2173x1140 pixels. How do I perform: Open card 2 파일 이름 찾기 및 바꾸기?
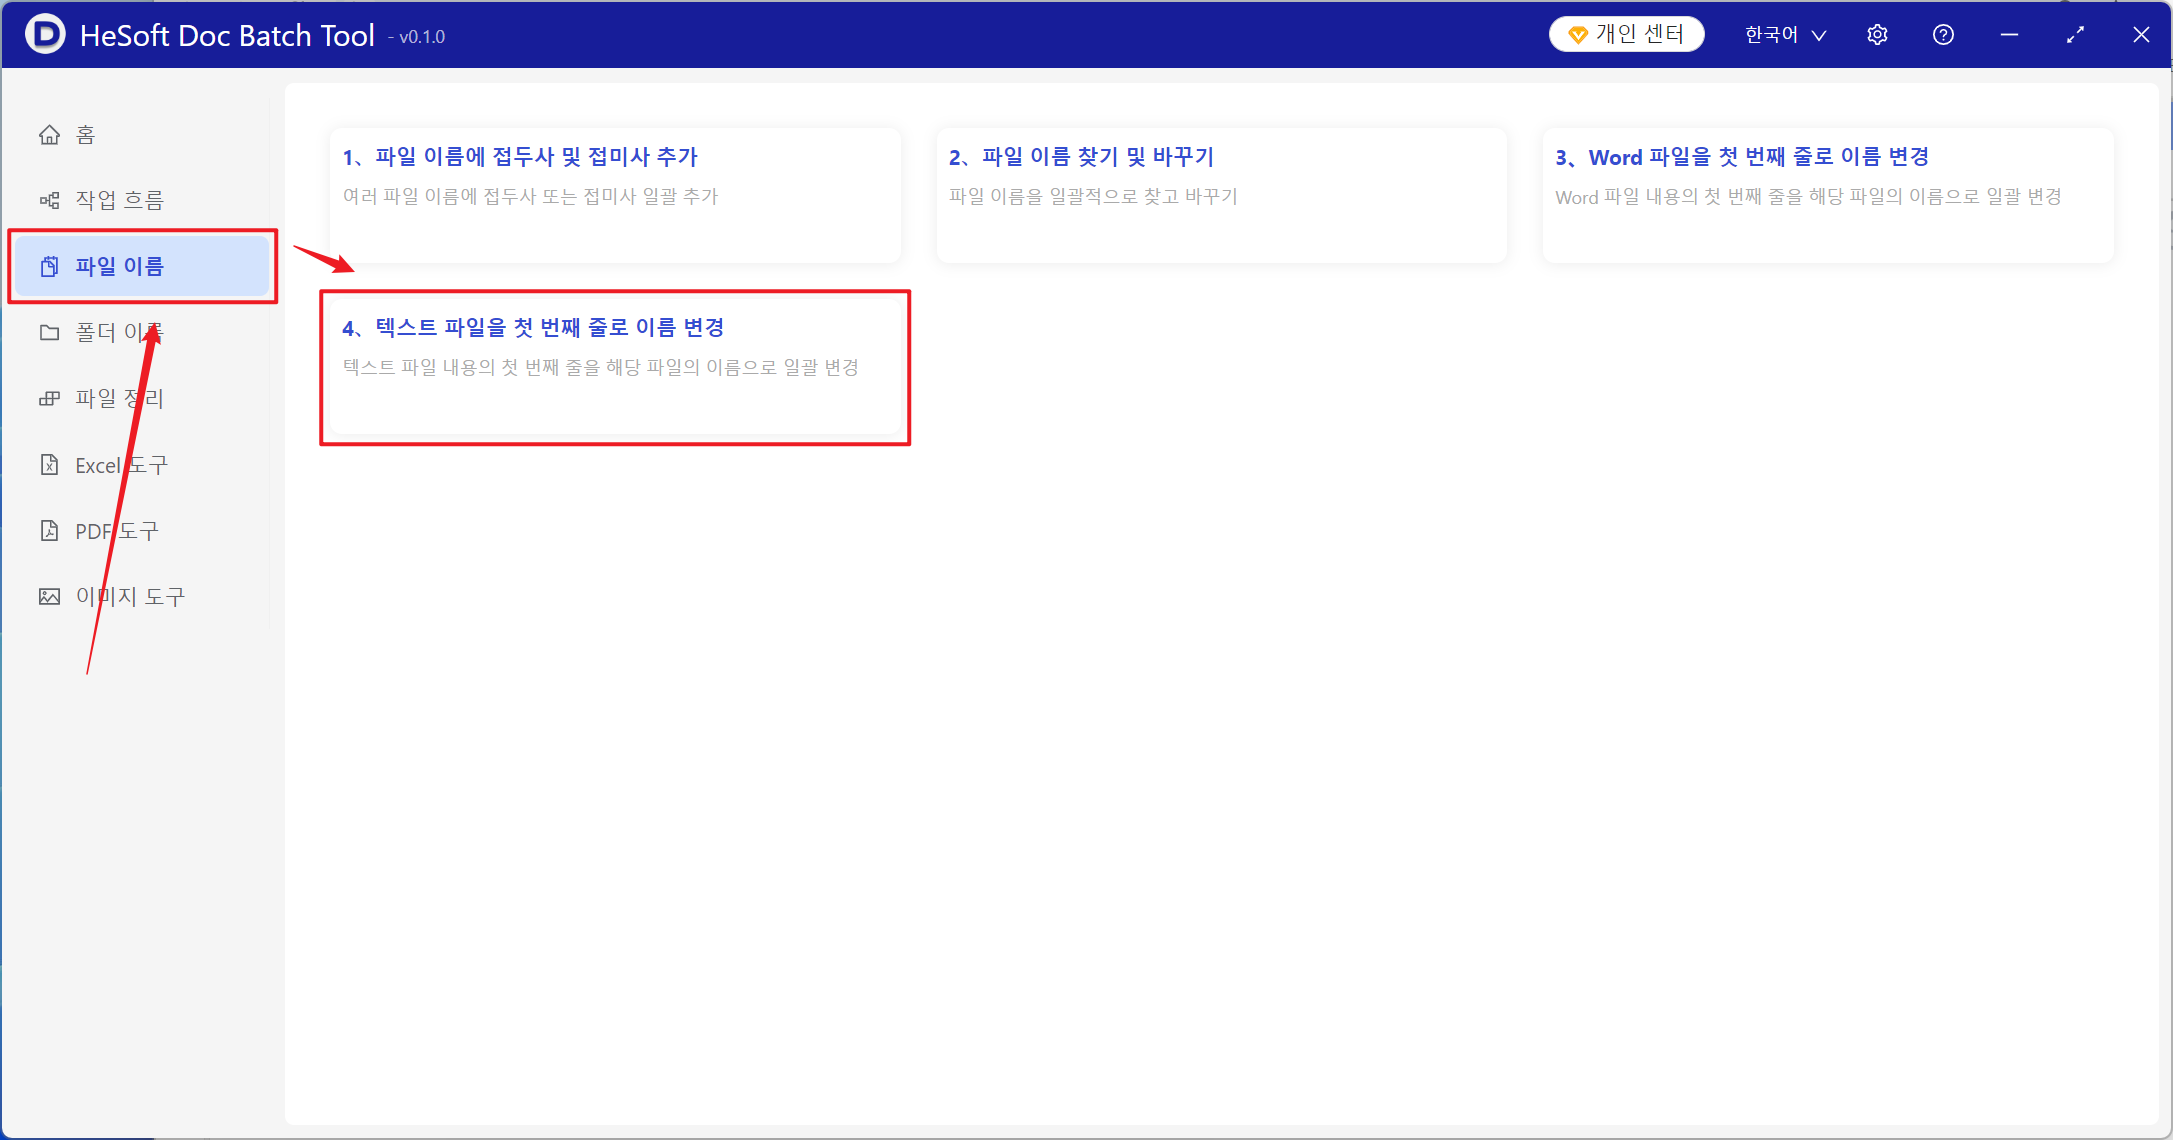tap(1221, 196)
